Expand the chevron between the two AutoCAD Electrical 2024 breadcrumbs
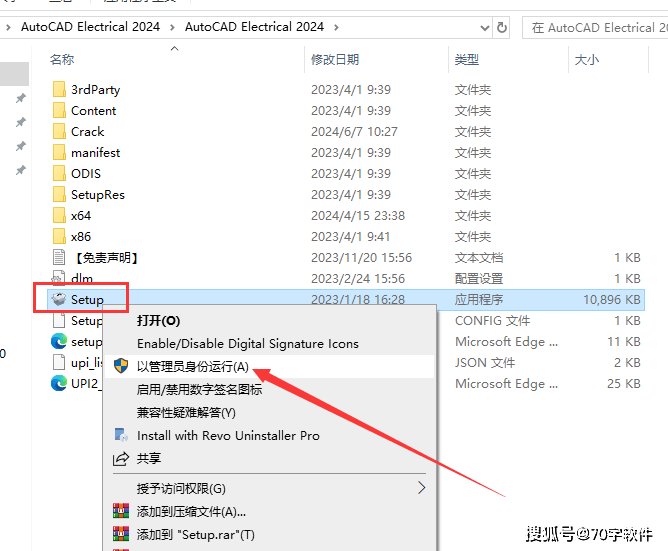This screenshot has width=668, height=551. (172, 28)
